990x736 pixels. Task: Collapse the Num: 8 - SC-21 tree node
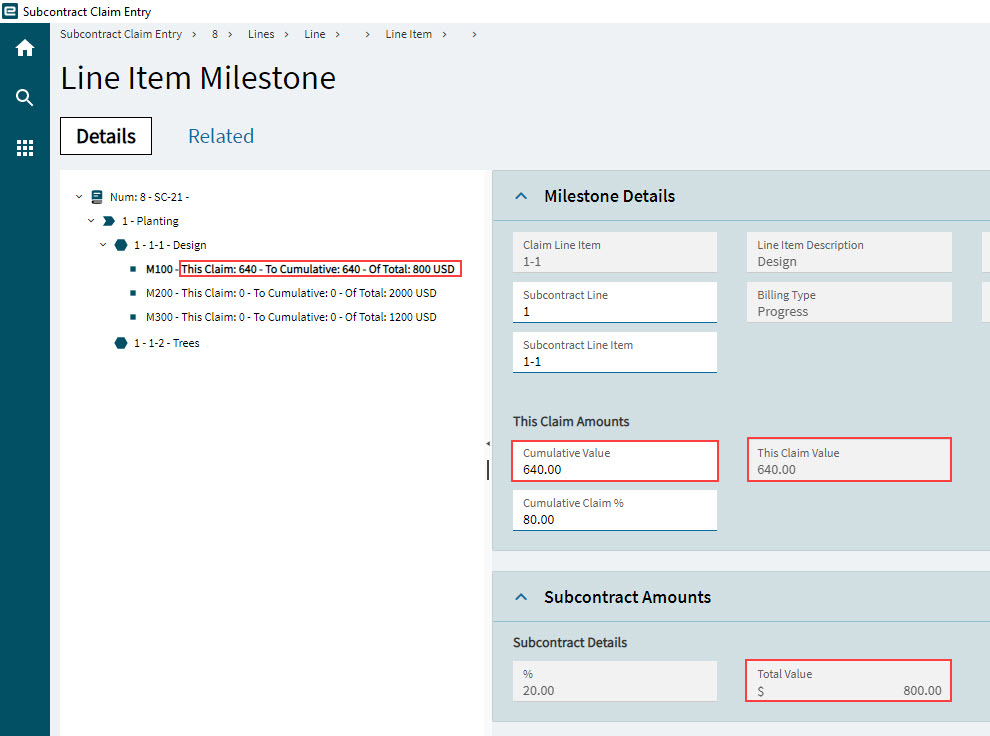(79, 197)
